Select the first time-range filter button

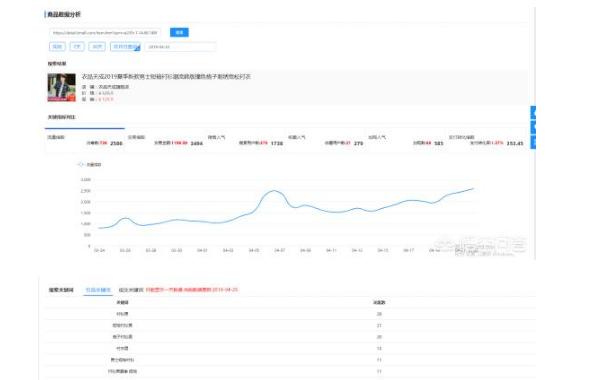pos(57,46)
